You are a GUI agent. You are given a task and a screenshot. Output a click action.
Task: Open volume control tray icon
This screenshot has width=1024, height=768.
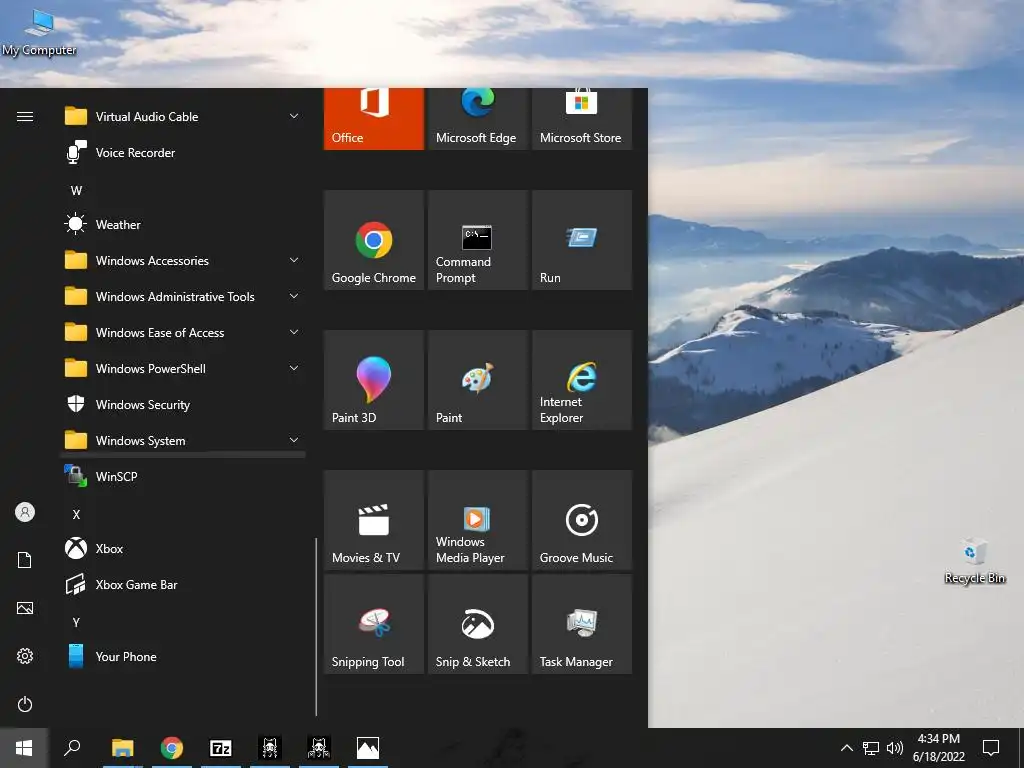point(895,748)
